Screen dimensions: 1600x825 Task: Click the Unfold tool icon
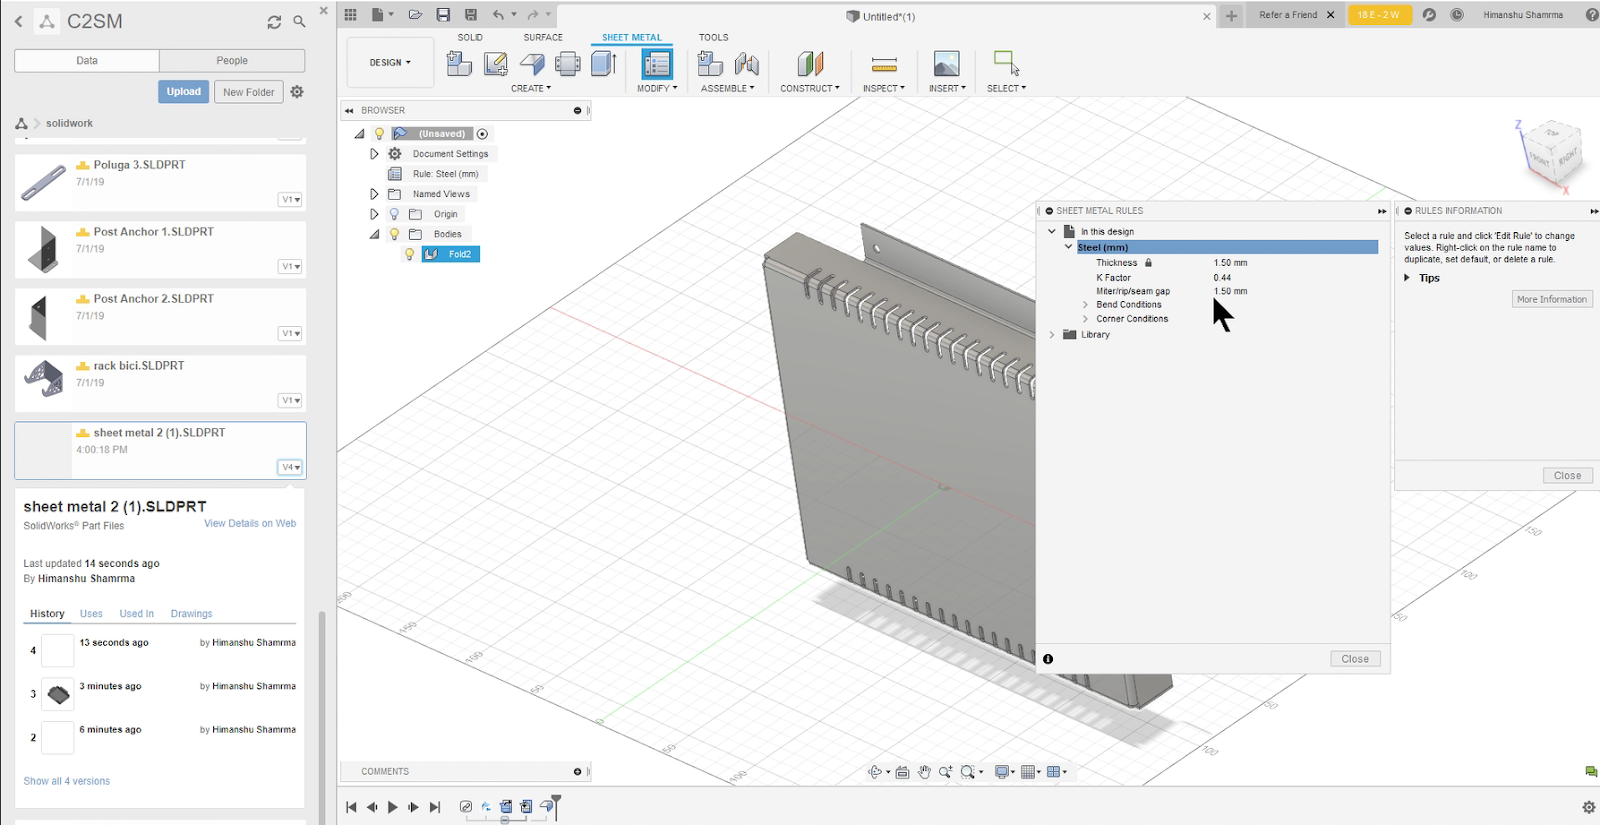(567, 64)
